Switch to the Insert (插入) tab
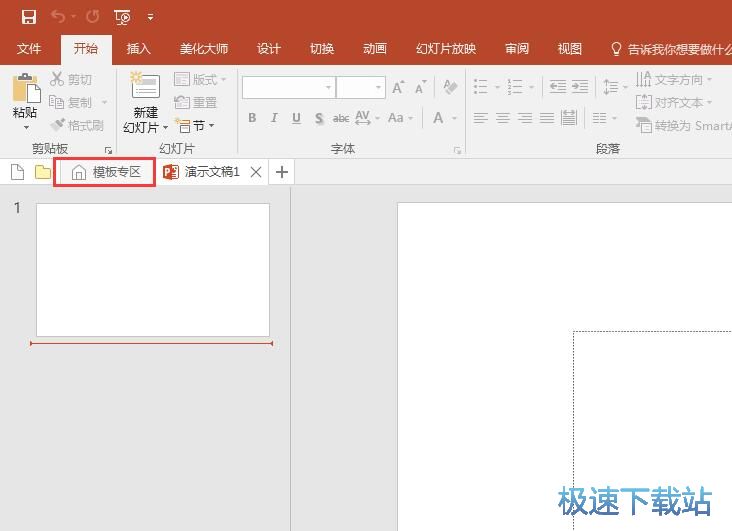This screenshot has width=732, height=531. tap(139, 49)
